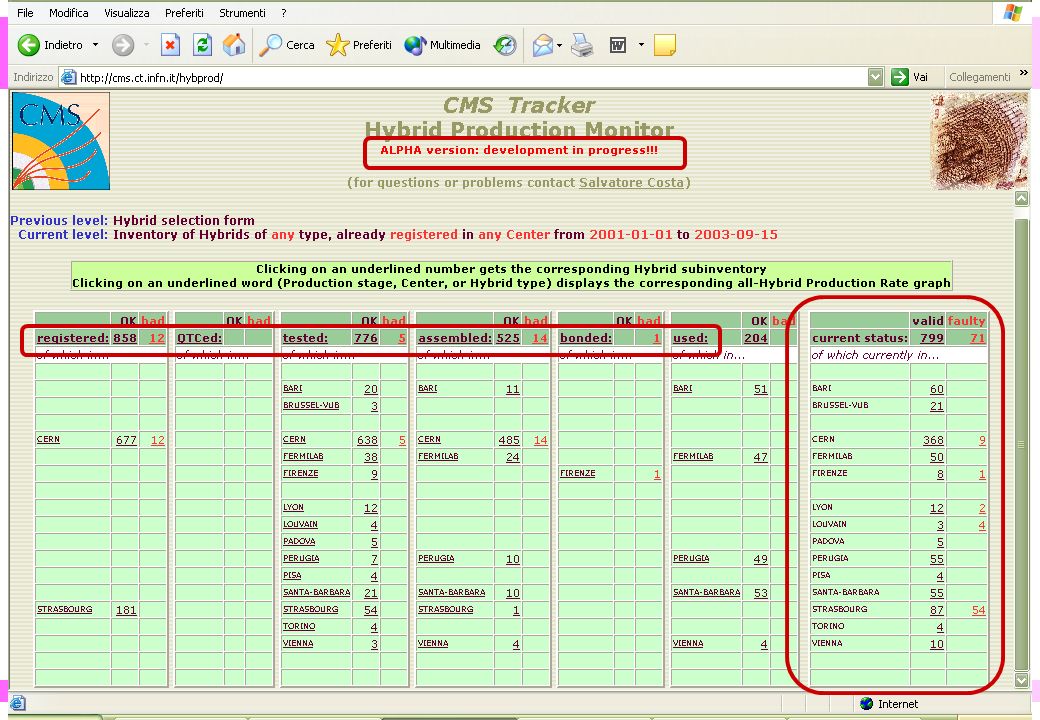
Task: Open the mail icon dropdown arrow
Action: 559,45
